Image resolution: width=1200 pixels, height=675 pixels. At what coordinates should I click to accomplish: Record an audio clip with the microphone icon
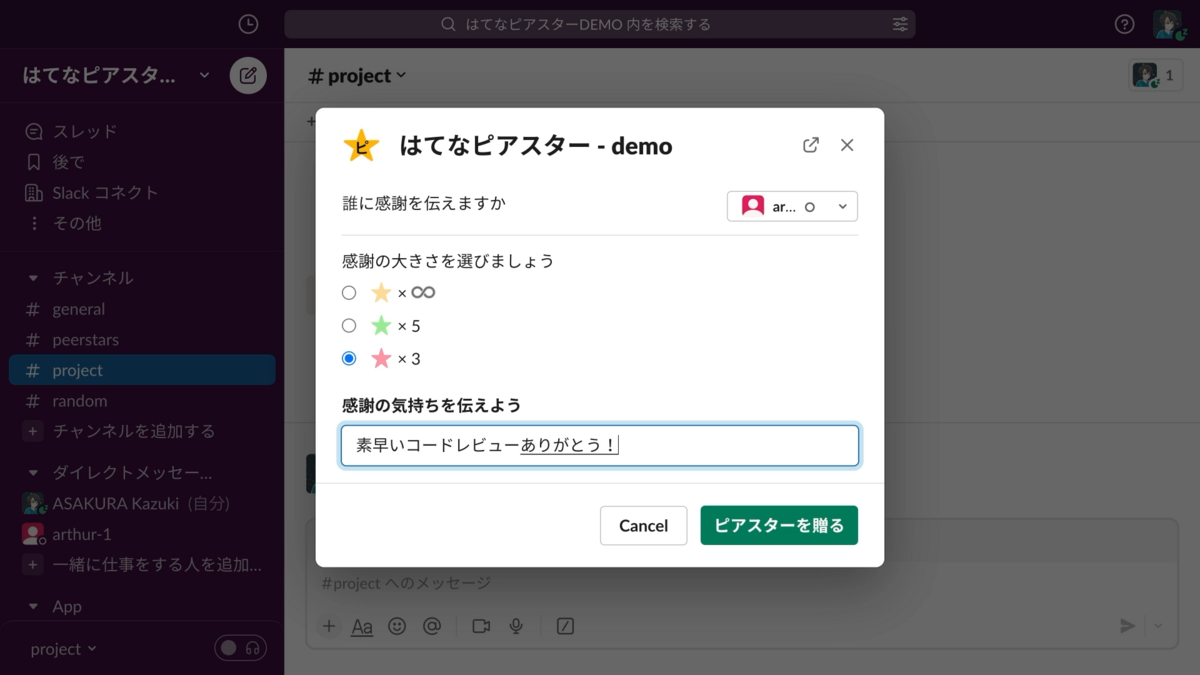coord(516,626)
